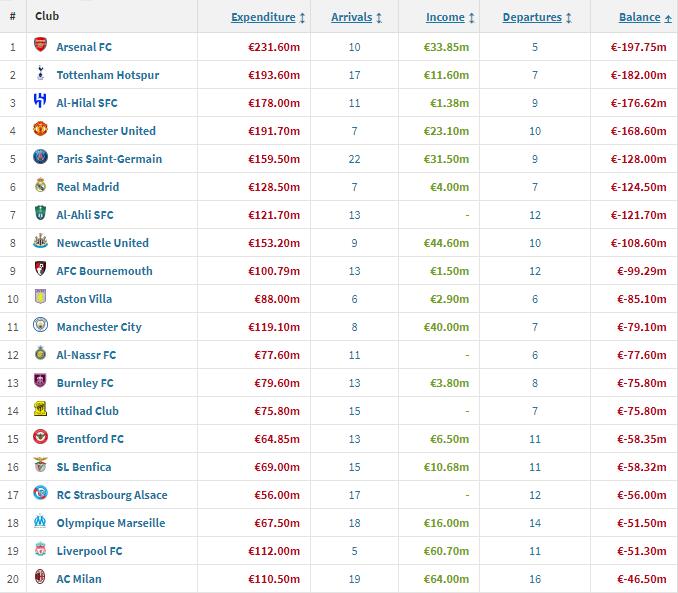Click the Paris Saint-Germain crest icon
Screen dimensions: 678x593
pos(40,157)
